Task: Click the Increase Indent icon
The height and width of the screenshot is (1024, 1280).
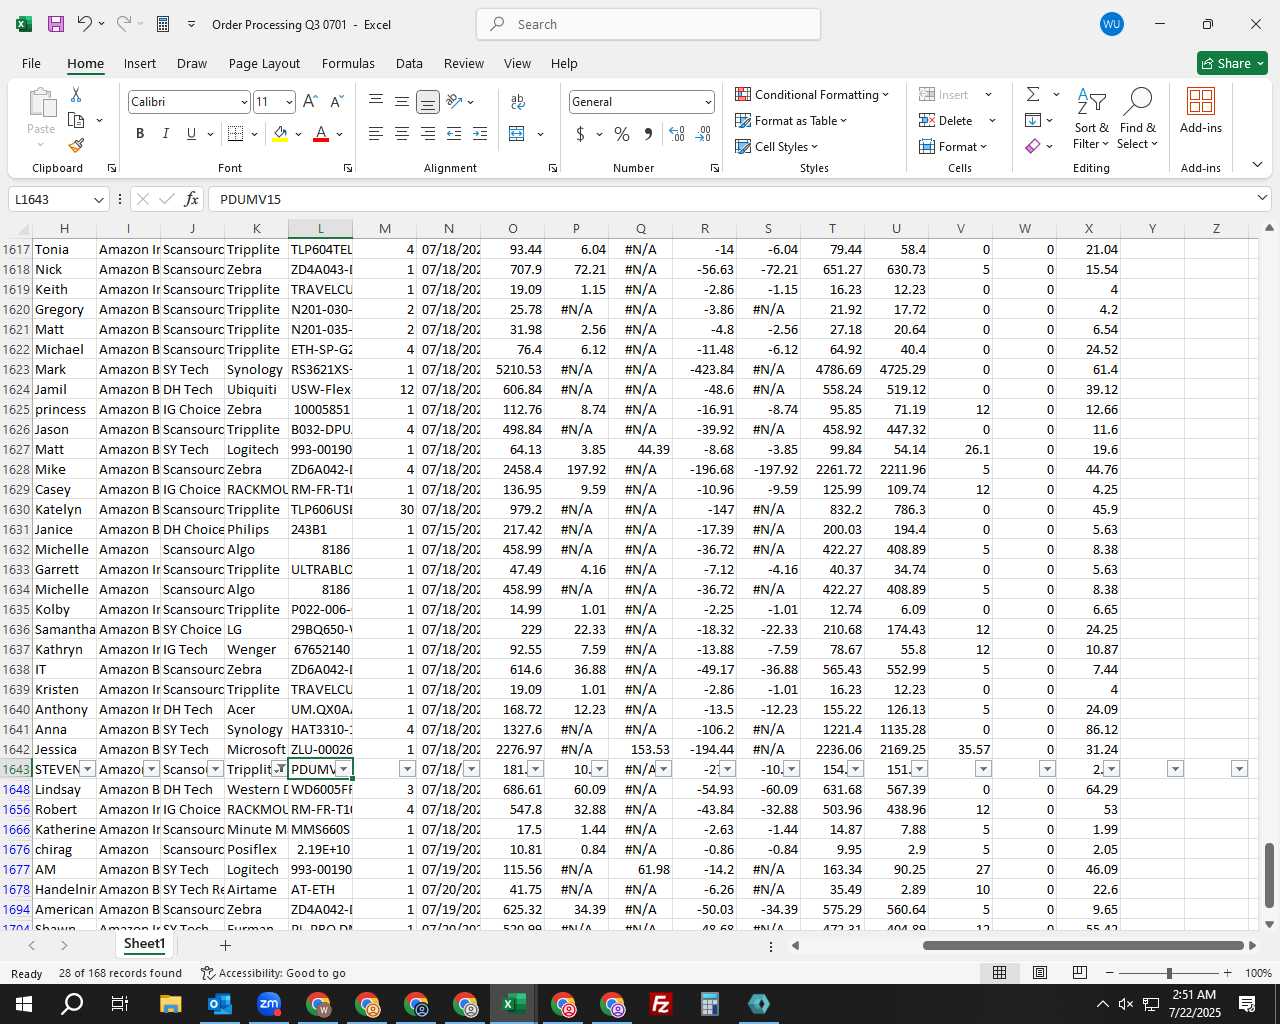Action: 480,134
